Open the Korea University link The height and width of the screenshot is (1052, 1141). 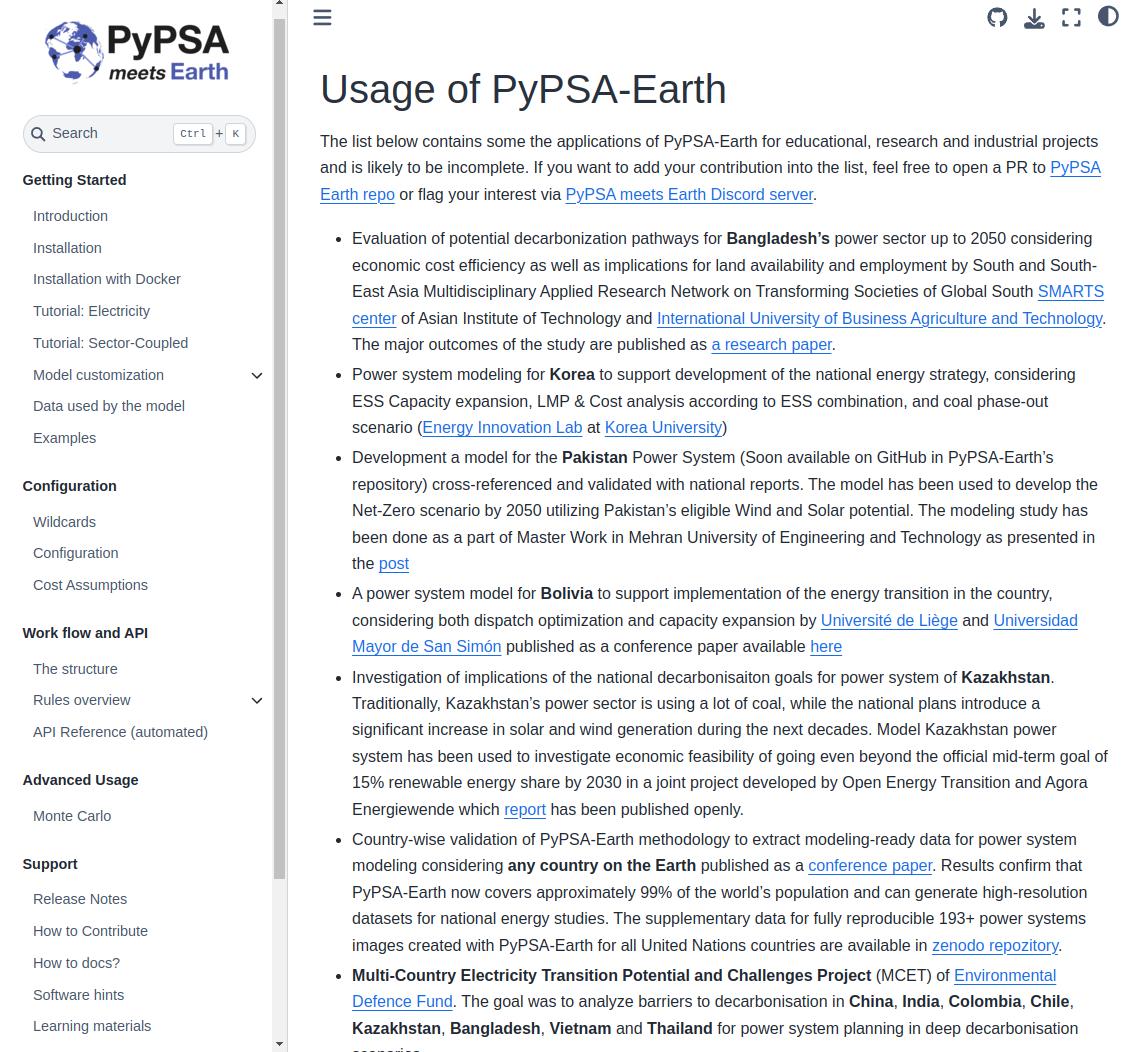(664, 428)
